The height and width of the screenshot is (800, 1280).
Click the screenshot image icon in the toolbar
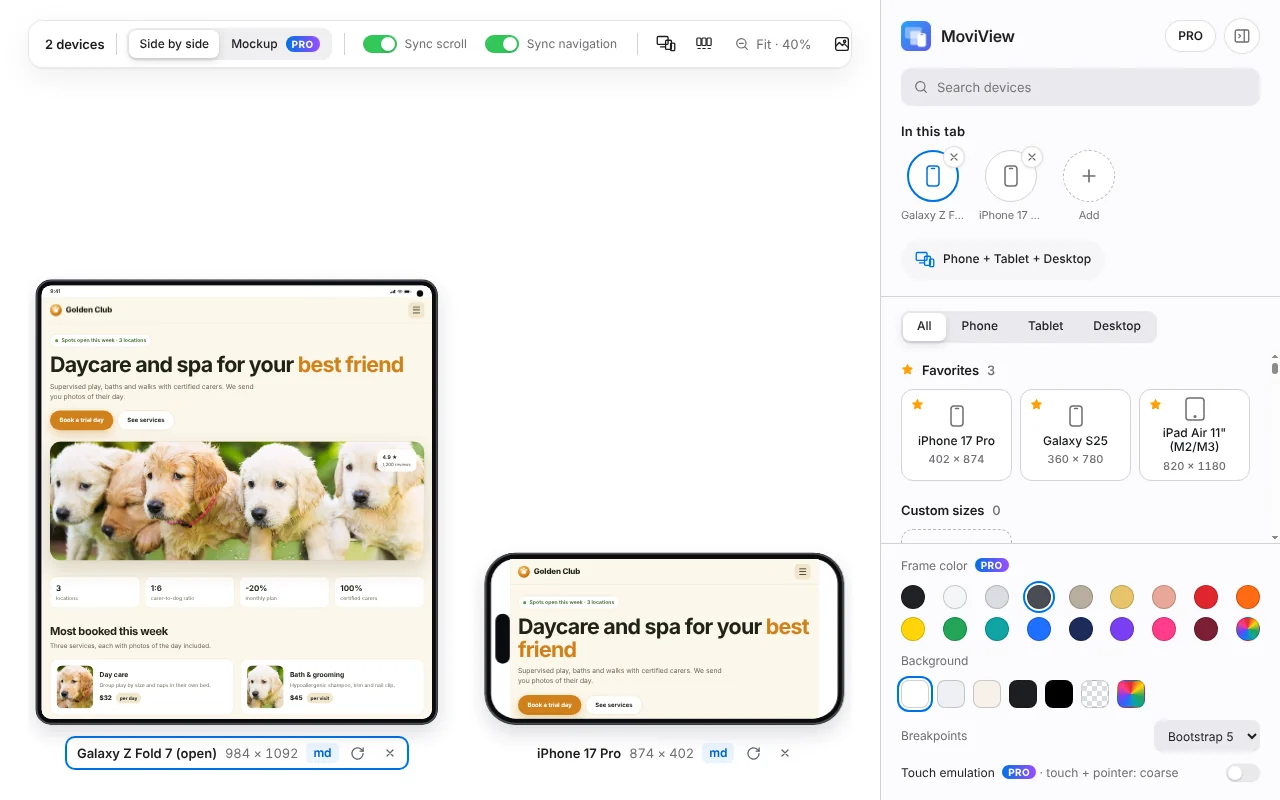pyautogui.click(x=841, y=44)
